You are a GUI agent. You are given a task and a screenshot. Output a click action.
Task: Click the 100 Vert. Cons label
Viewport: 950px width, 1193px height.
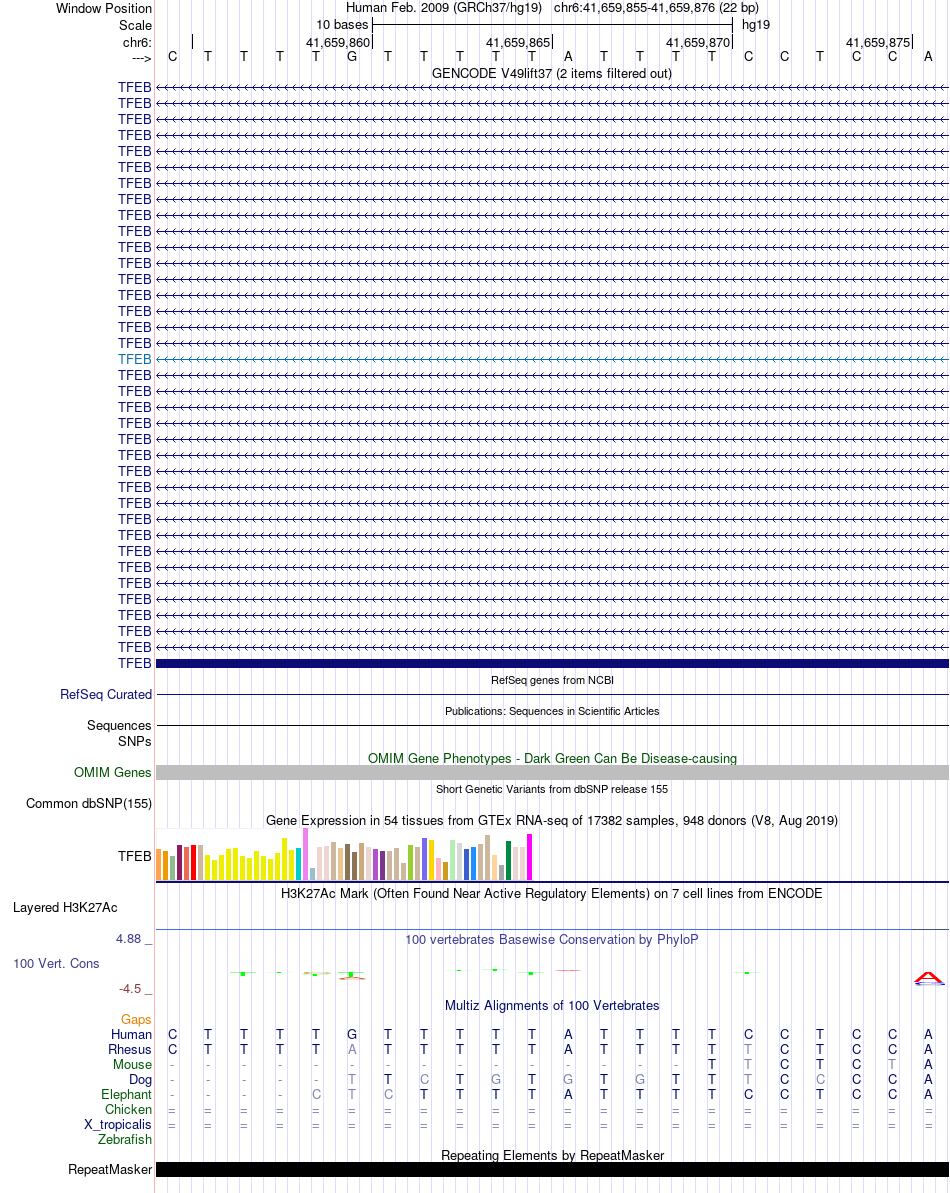[x=56, y=963]
